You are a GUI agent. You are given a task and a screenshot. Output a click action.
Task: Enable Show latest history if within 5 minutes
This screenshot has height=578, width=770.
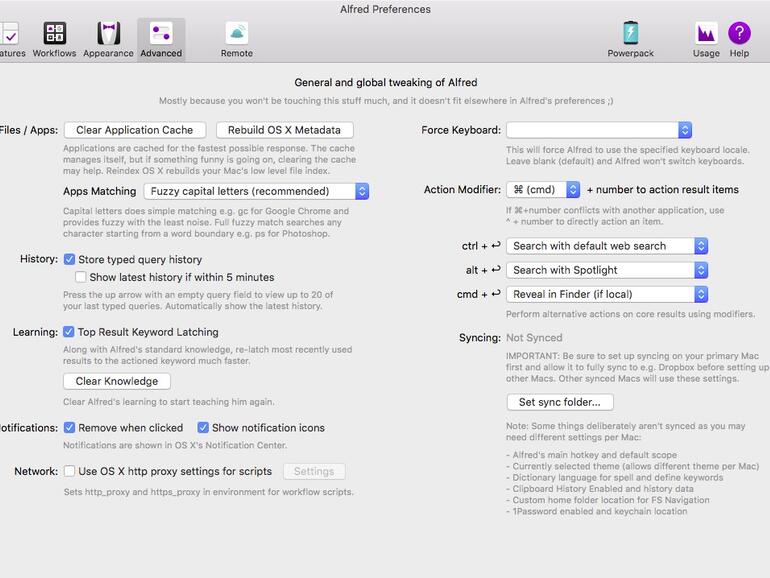point(81,277)
